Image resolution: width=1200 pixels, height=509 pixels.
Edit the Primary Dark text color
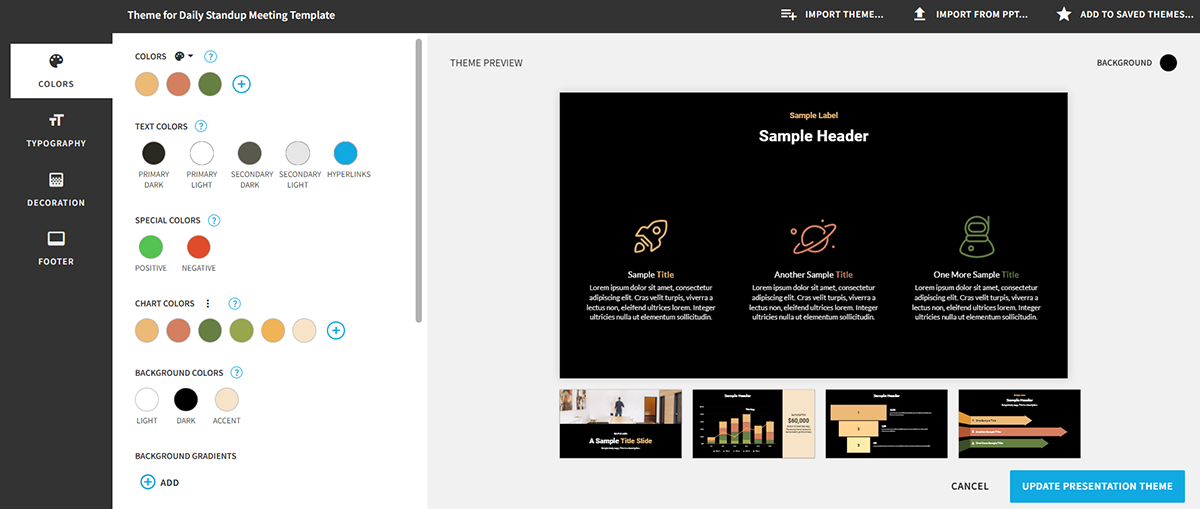pyautogui.click(x=153, y=153)
